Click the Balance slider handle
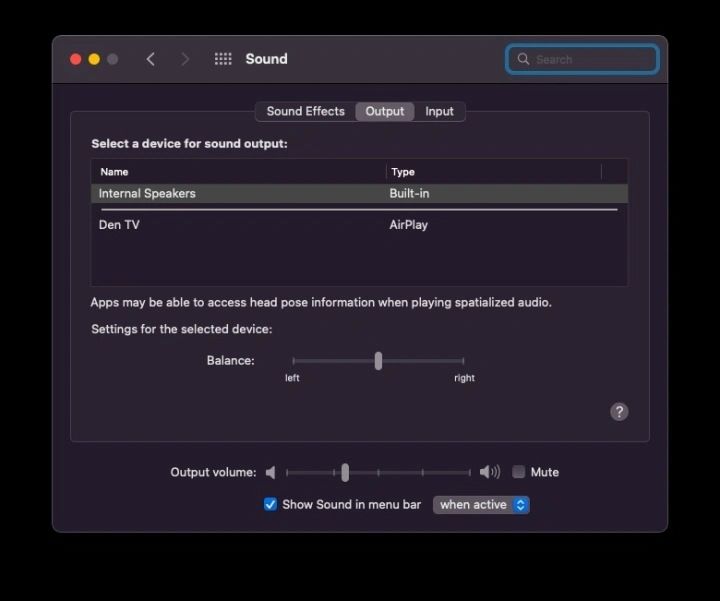Image resolution: width=720 pixels, height=601 pixels. coord(378,361)
